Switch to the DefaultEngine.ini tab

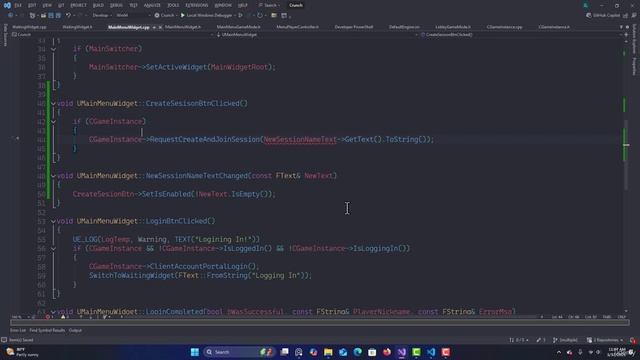(404, 27)
